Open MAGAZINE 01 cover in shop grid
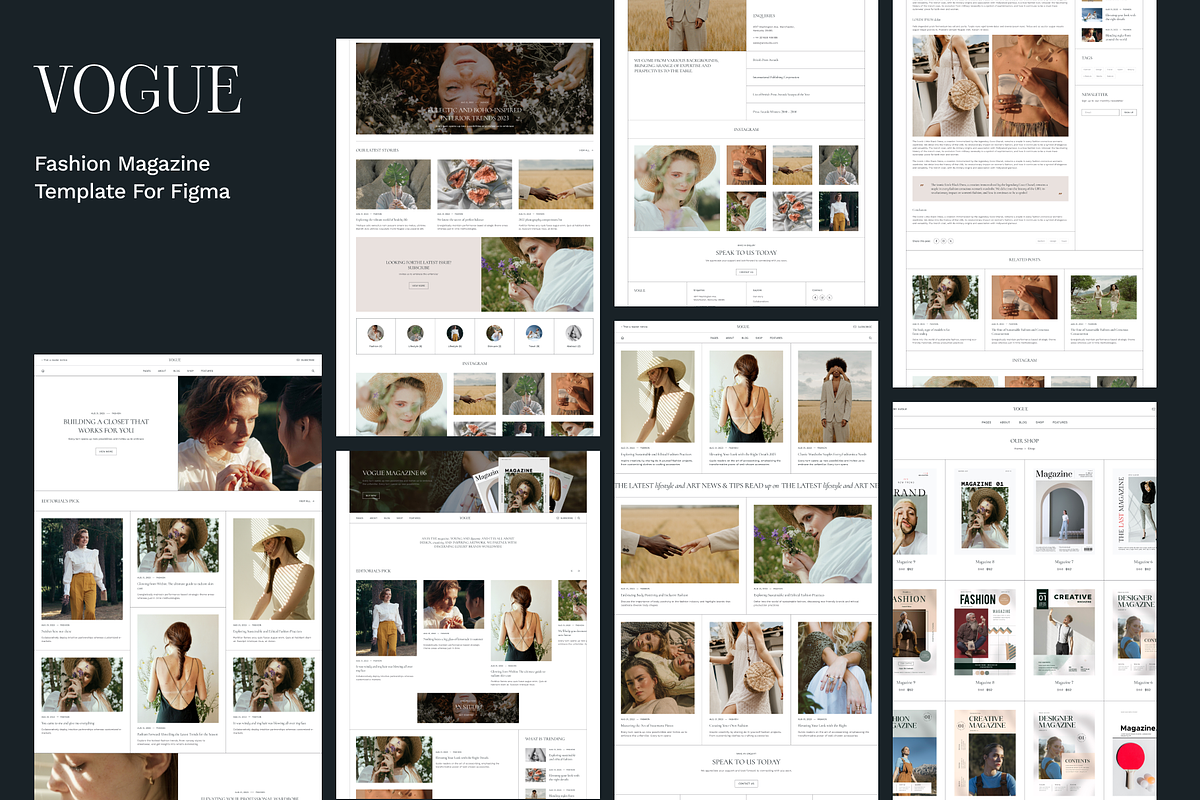The width and height of the screenshot is (1200, 800). coord(985,511)
